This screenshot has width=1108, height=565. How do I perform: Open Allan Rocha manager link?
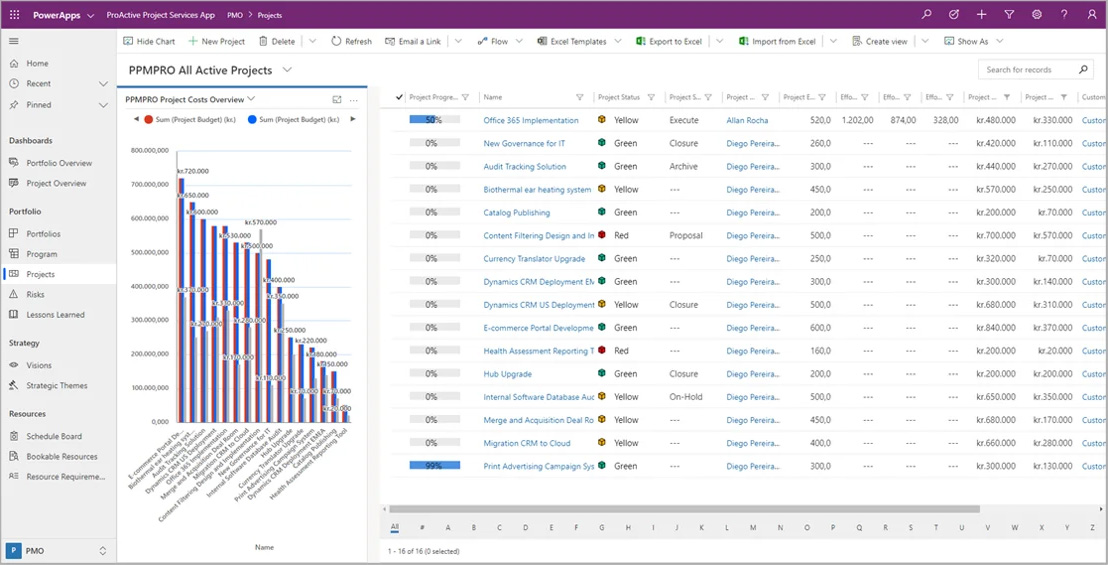coord(747,120)
